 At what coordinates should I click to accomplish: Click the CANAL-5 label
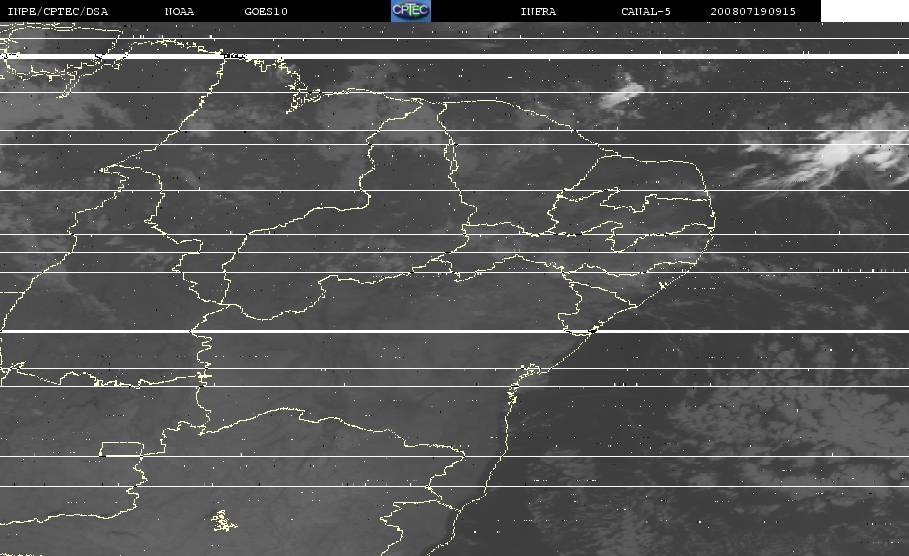click(x=646, y=12)
